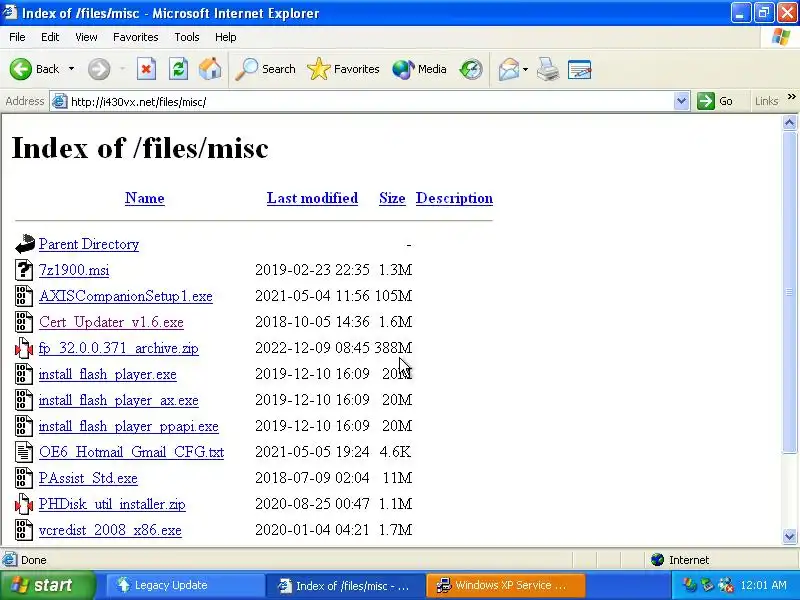800x600 pixels.
Task: Open the Edit menu
Action: [50, 37]
